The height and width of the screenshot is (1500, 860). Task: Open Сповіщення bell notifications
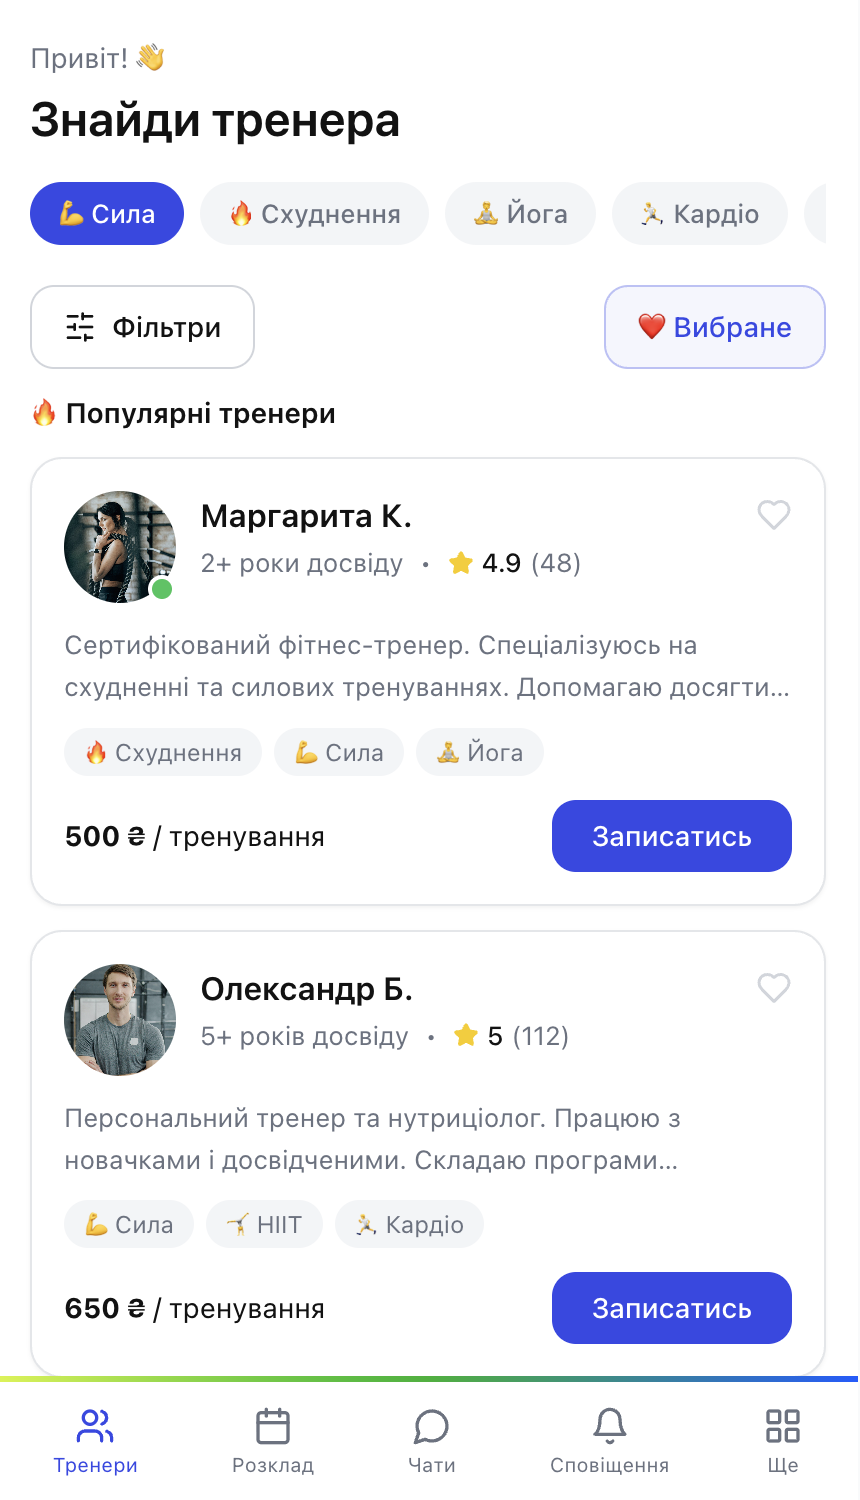pos(609,1440)
